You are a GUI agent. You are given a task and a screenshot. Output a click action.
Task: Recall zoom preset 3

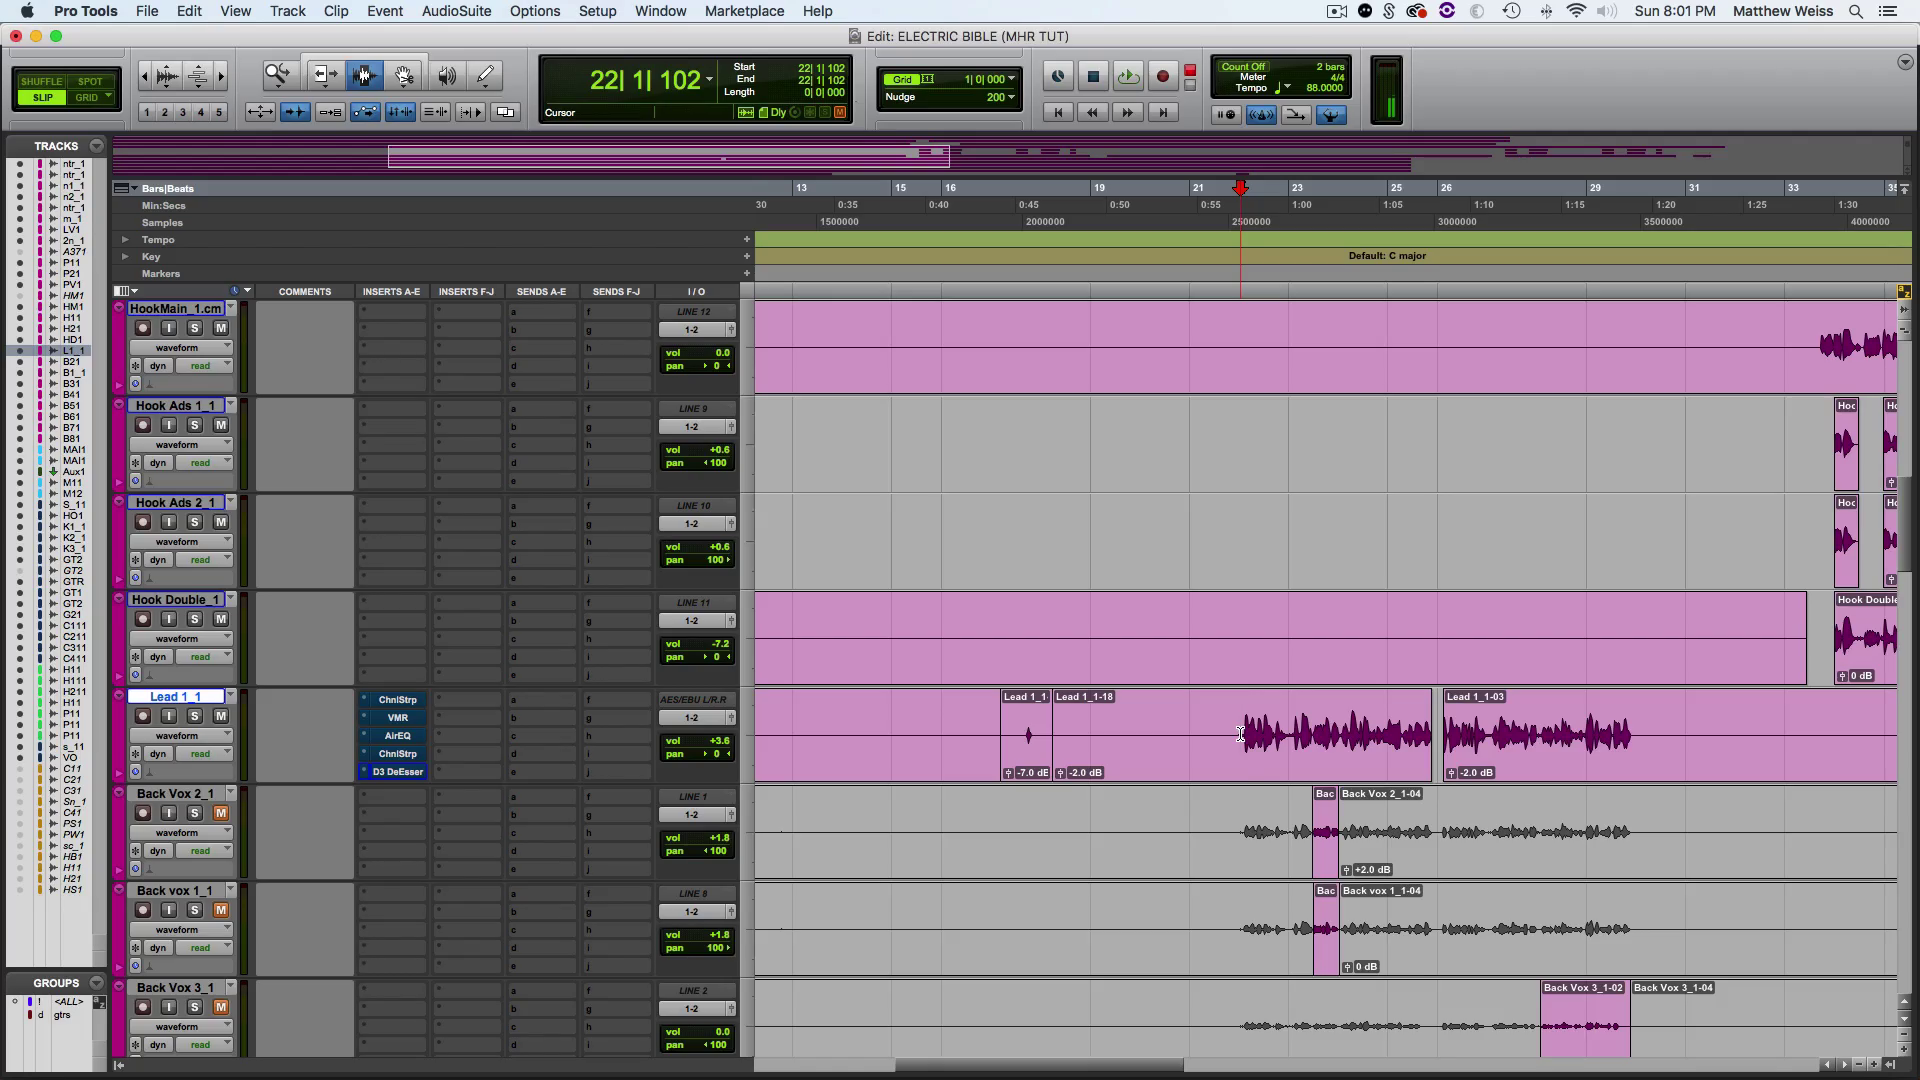[x=183, y=112]
